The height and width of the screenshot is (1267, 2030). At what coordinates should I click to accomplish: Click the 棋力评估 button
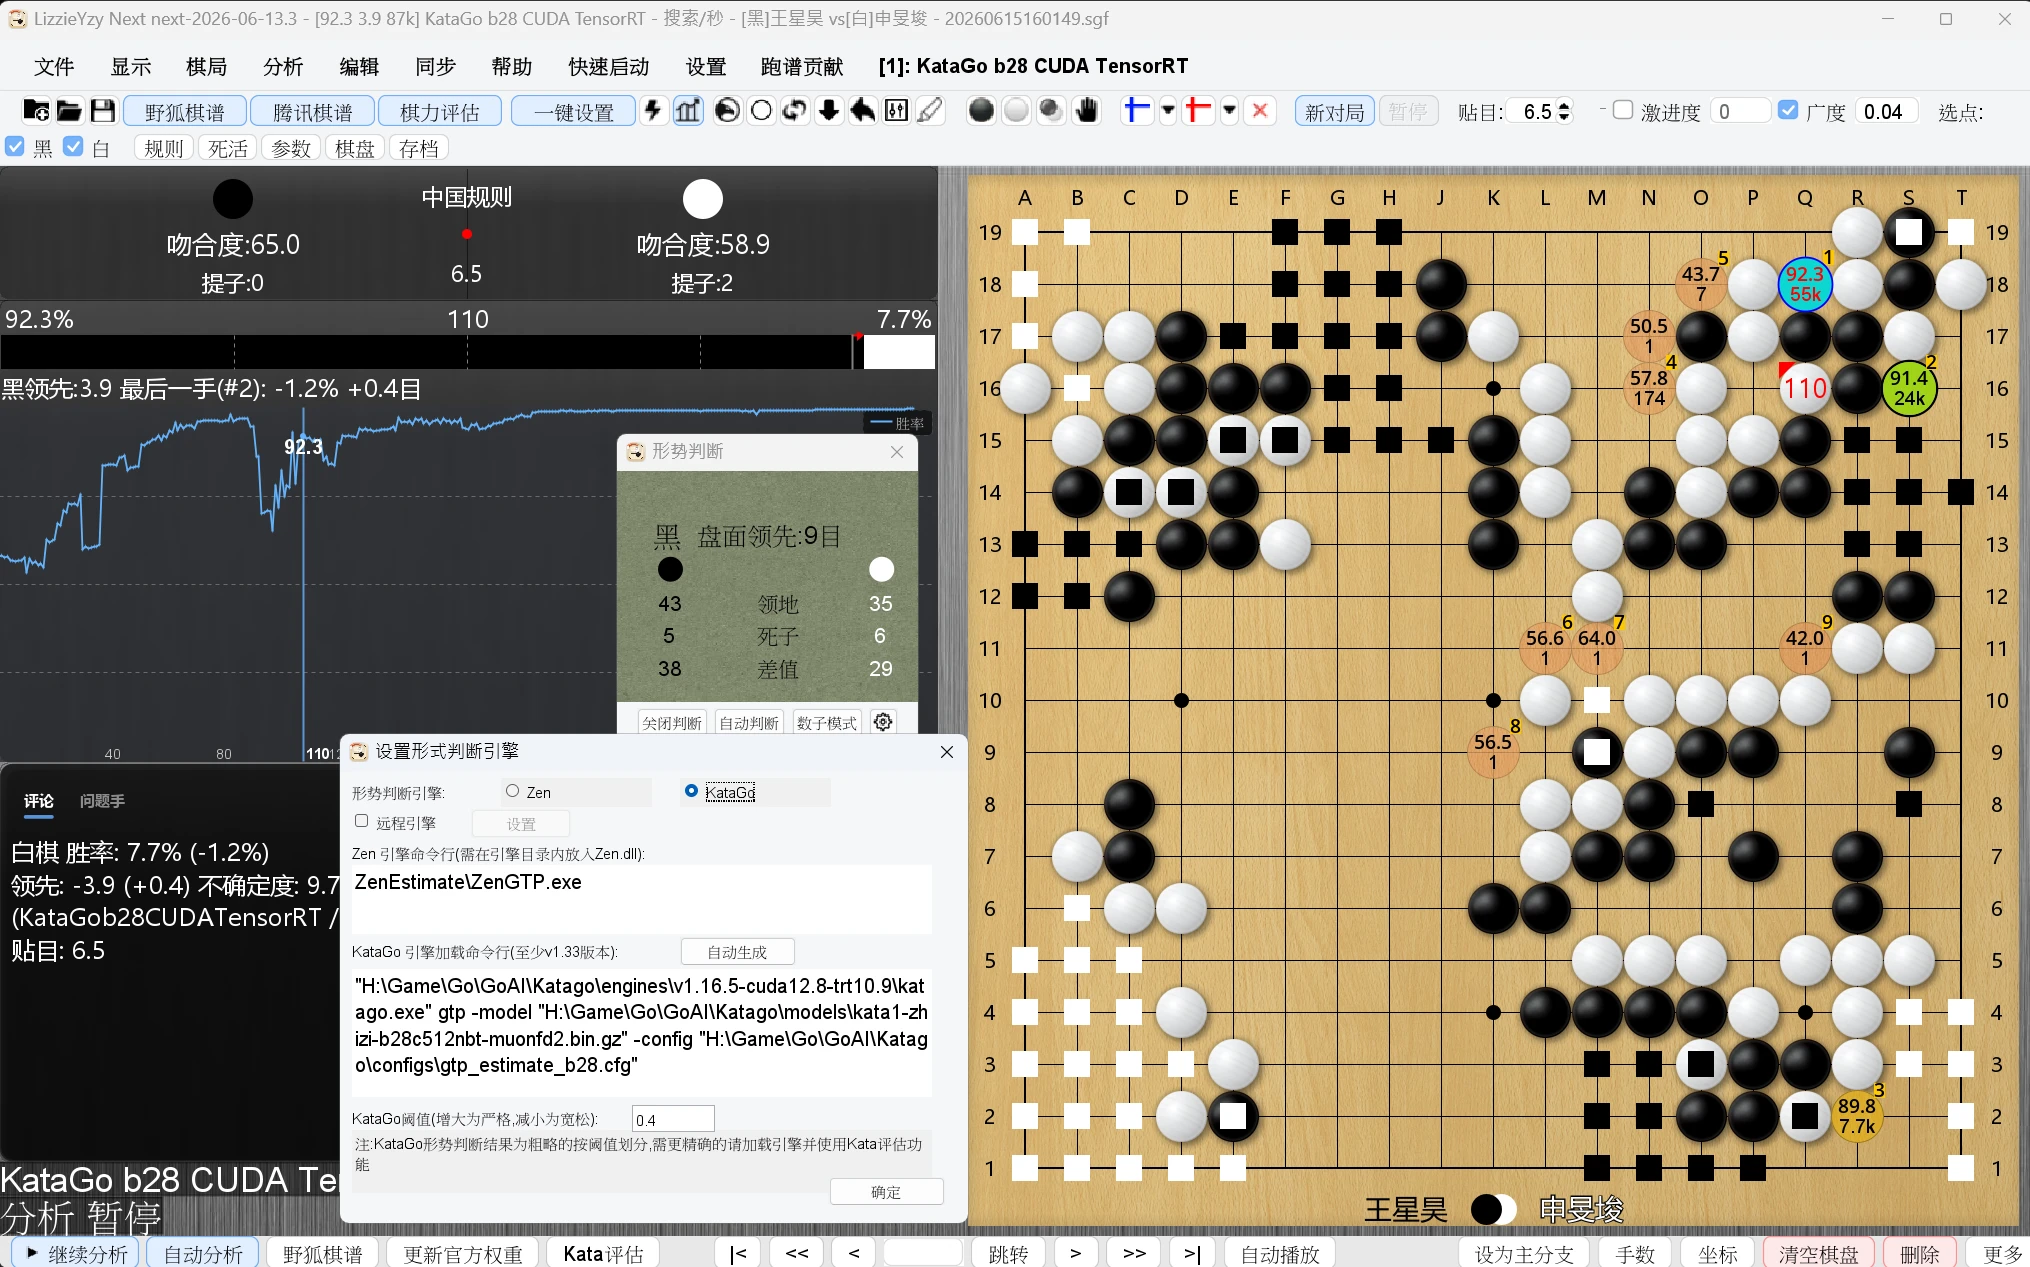(x=440, y=112)
